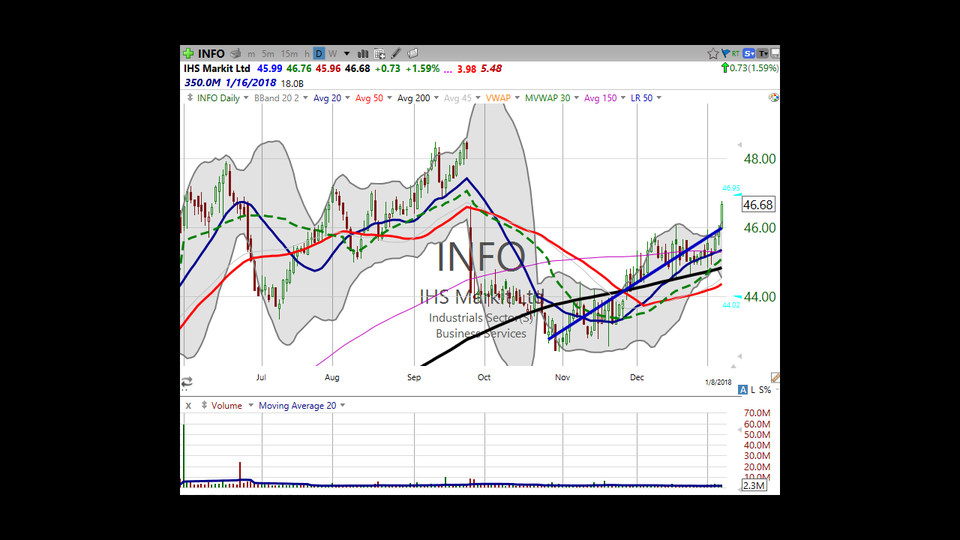Click the 18.0B market cap value

pyautogui.click(x=292, y=83)
